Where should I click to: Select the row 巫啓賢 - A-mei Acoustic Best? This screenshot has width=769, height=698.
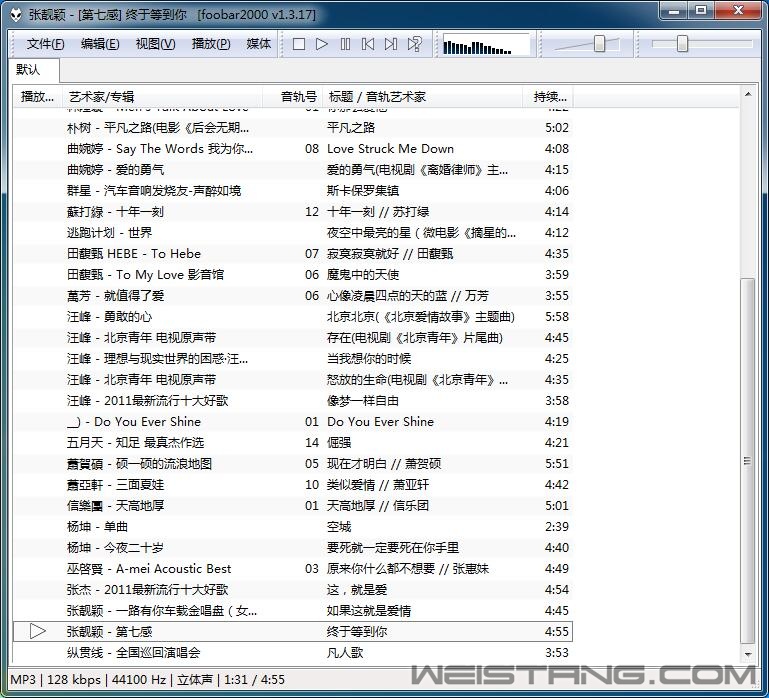pyautogui.click(x=293, y=569)
